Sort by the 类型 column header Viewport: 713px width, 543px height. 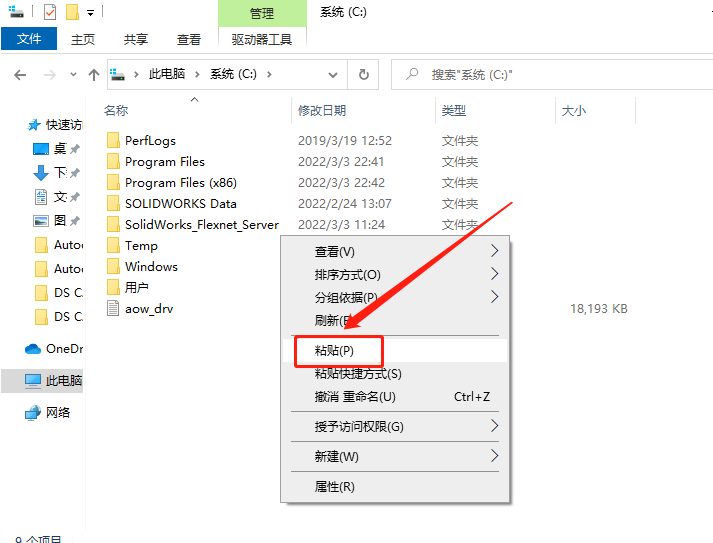tap(454, 111)
